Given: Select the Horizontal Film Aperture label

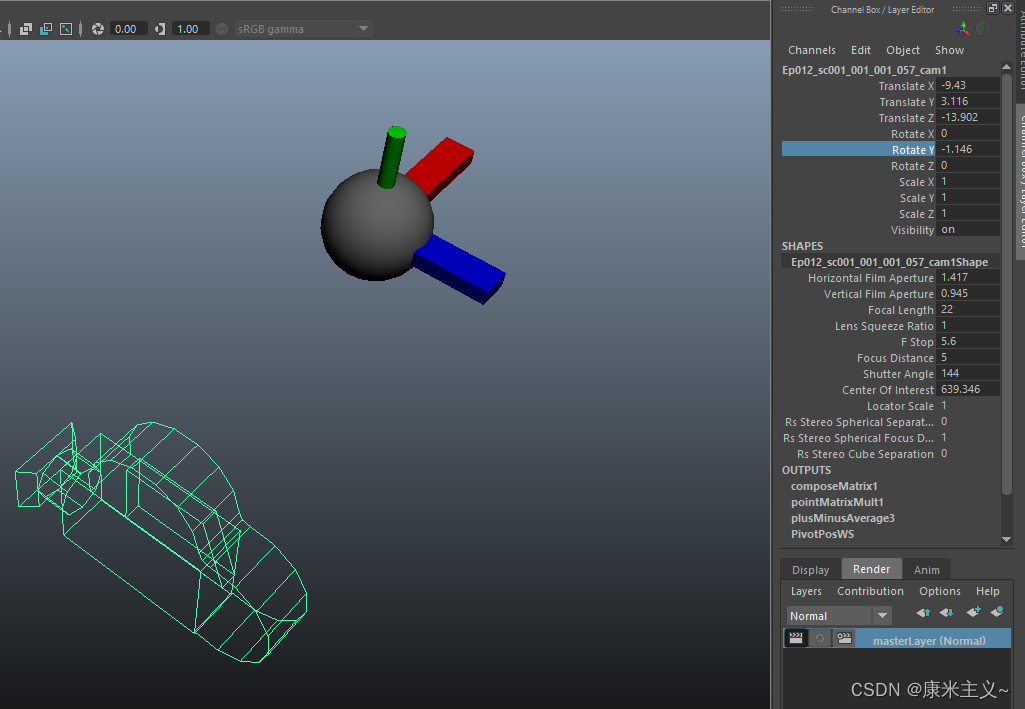Looking at the screenshot, I should click(x=870, y=278).
